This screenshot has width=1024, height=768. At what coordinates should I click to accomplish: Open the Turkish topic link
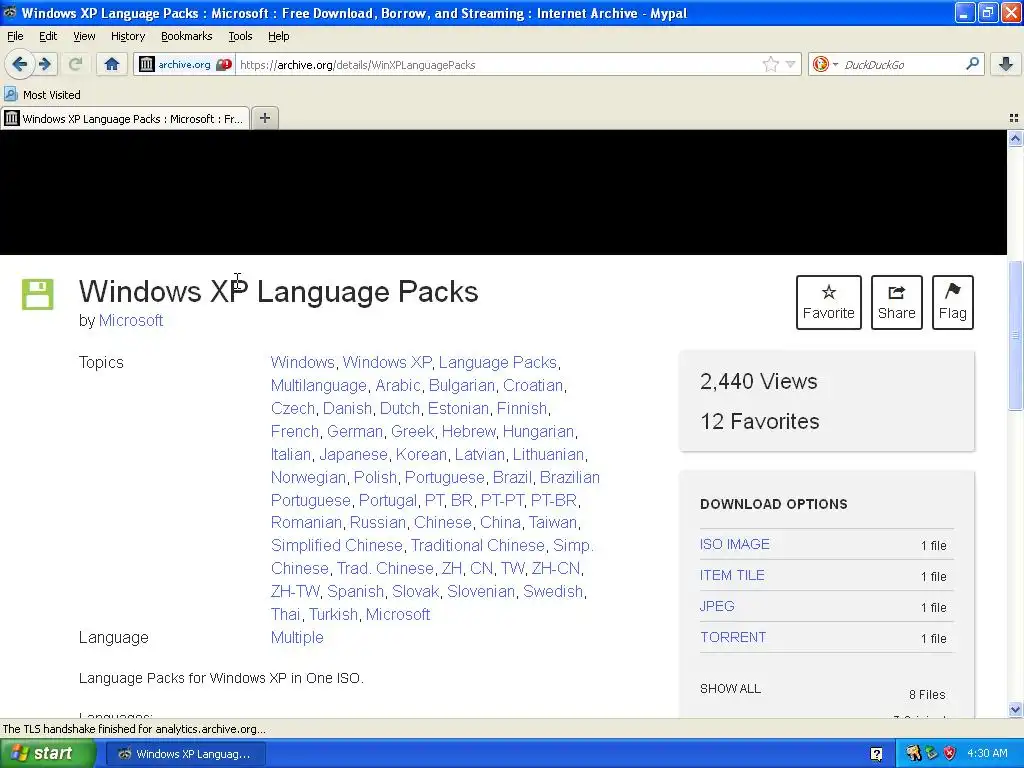(x=333, y=614)
